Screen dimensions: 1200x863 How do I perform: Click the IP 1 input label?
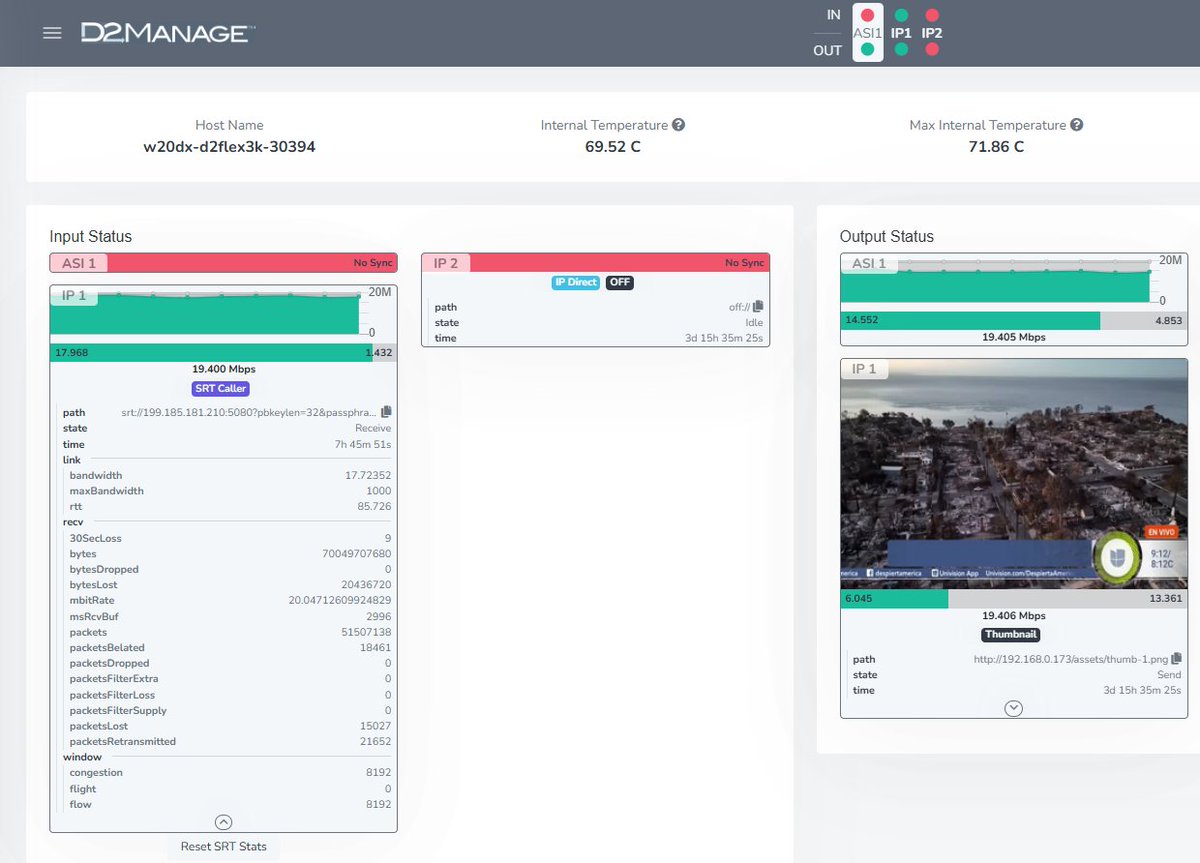(74, 296)
